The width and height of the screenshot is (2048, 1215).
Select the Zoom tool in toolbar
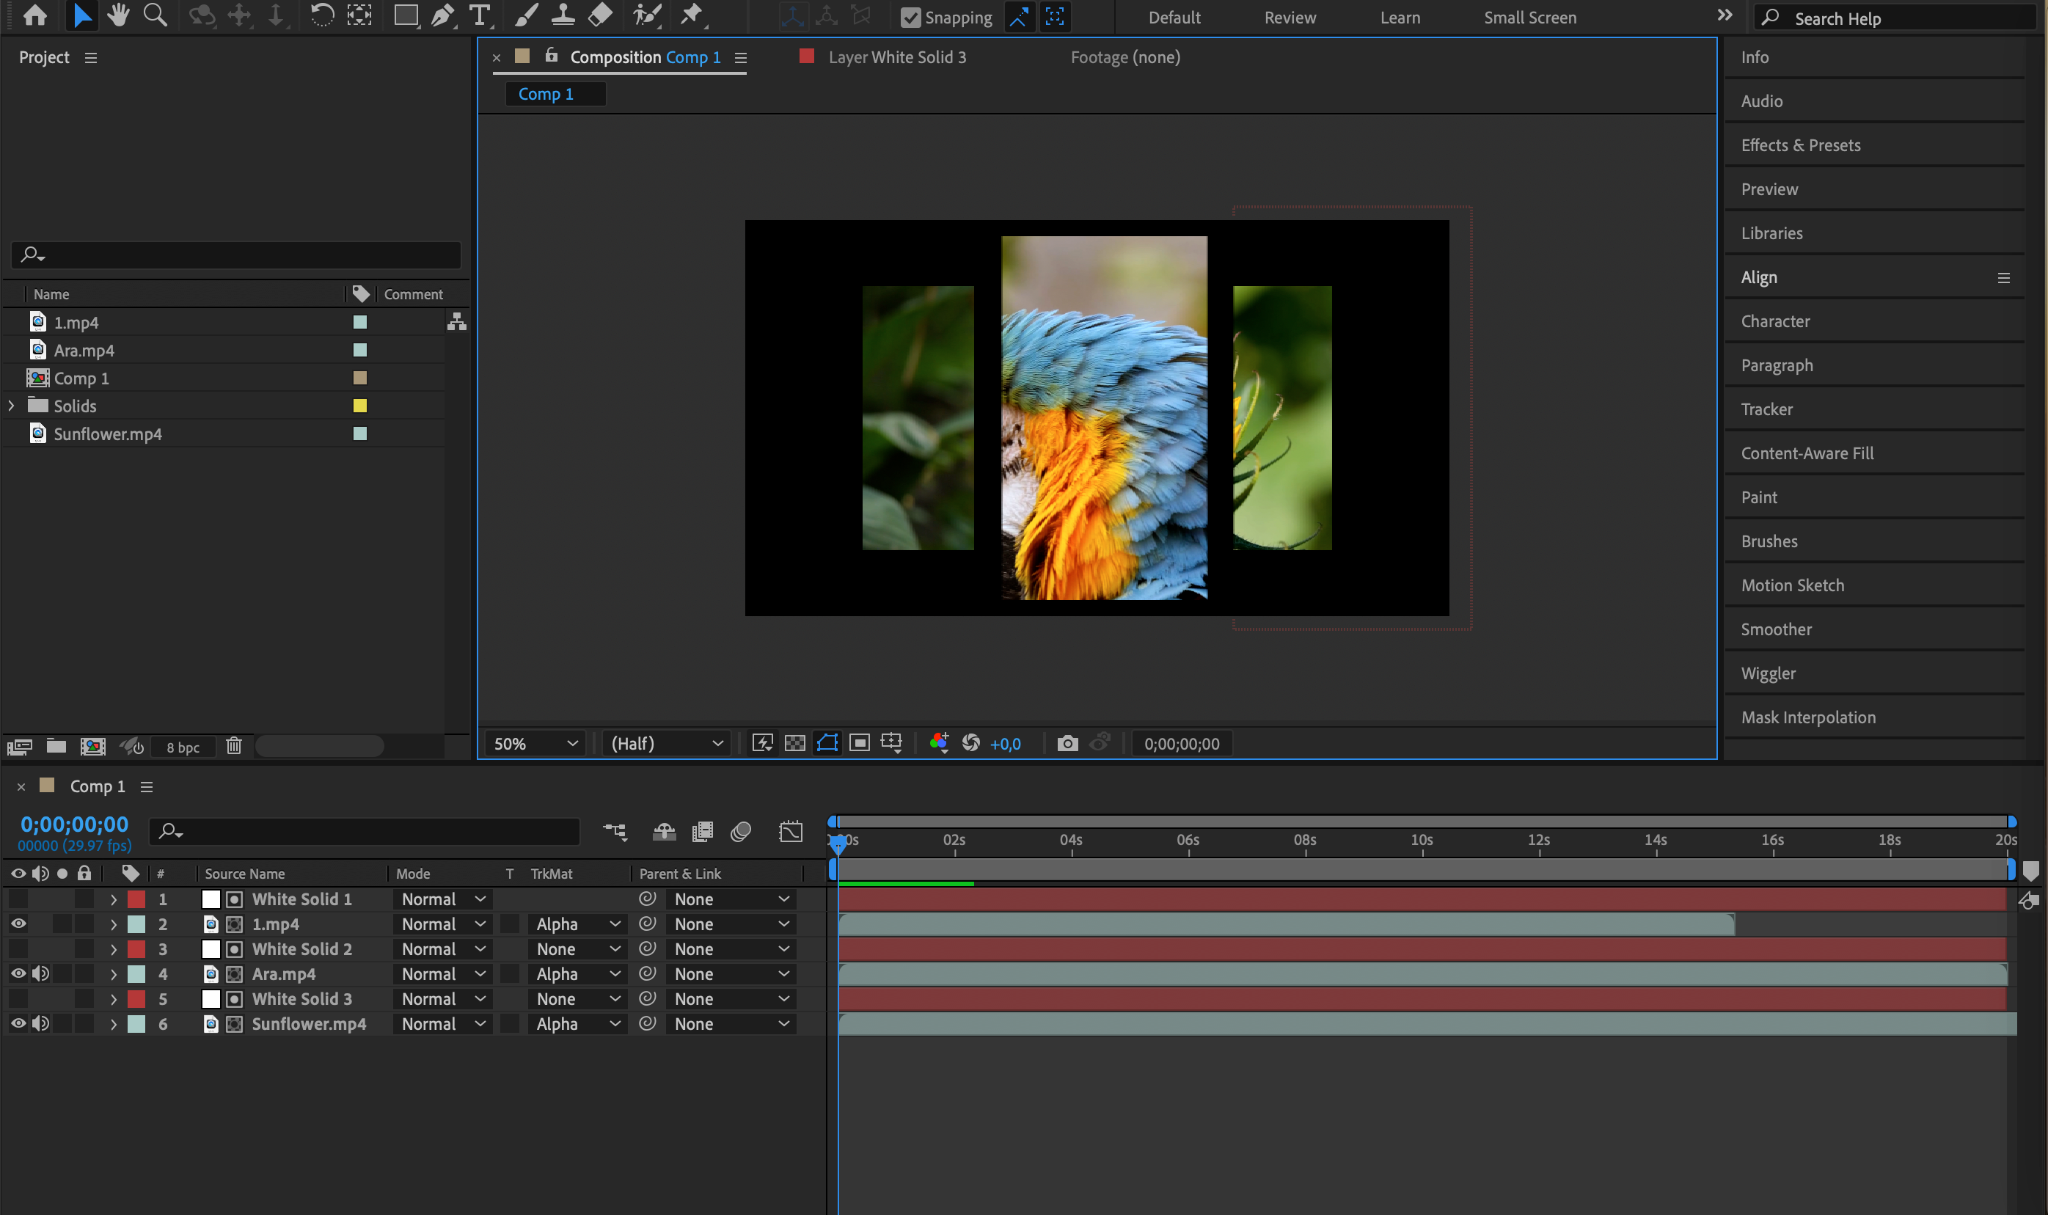coord(155,15)
